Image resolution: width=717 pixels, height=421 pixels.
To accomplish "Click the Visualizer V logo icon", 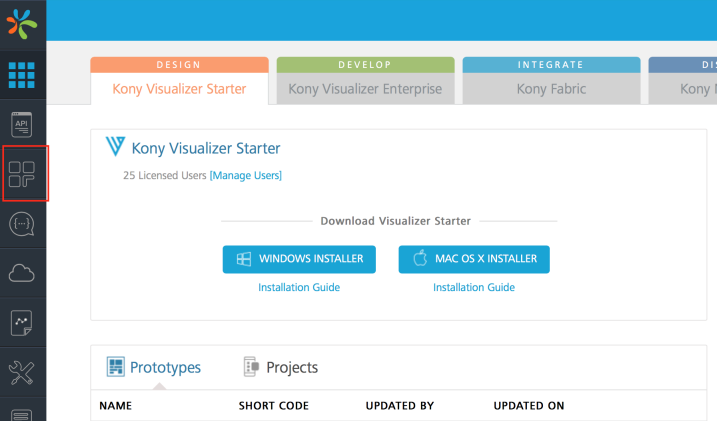I will tap(115, 147).
